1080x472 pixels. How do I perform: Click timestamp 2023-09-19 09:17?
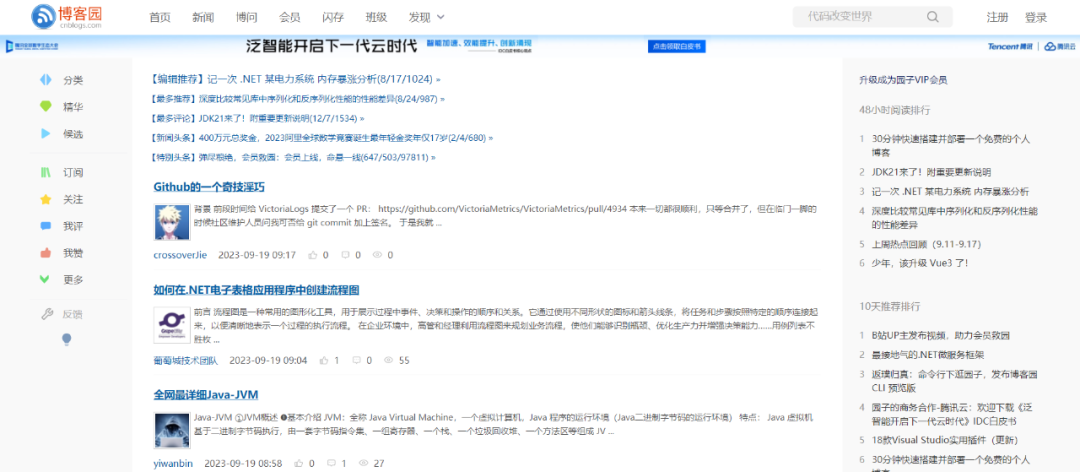tap(257, 255)
